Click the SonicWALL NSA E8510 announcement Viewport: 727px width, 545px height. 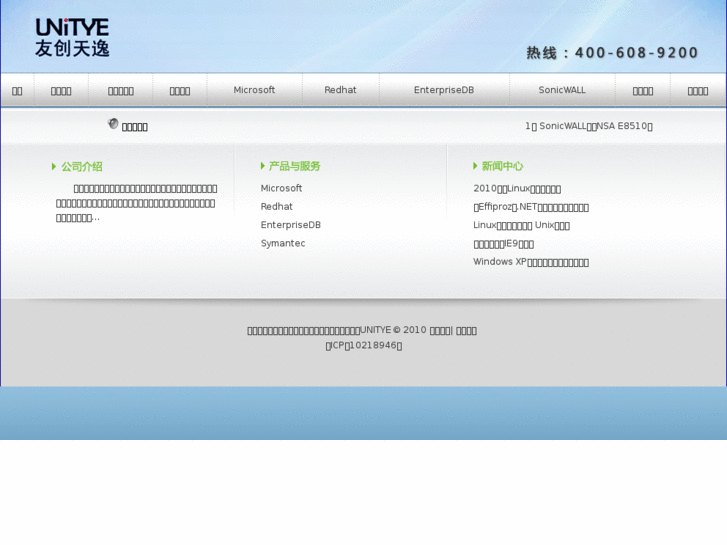click(x=589, y=126)
